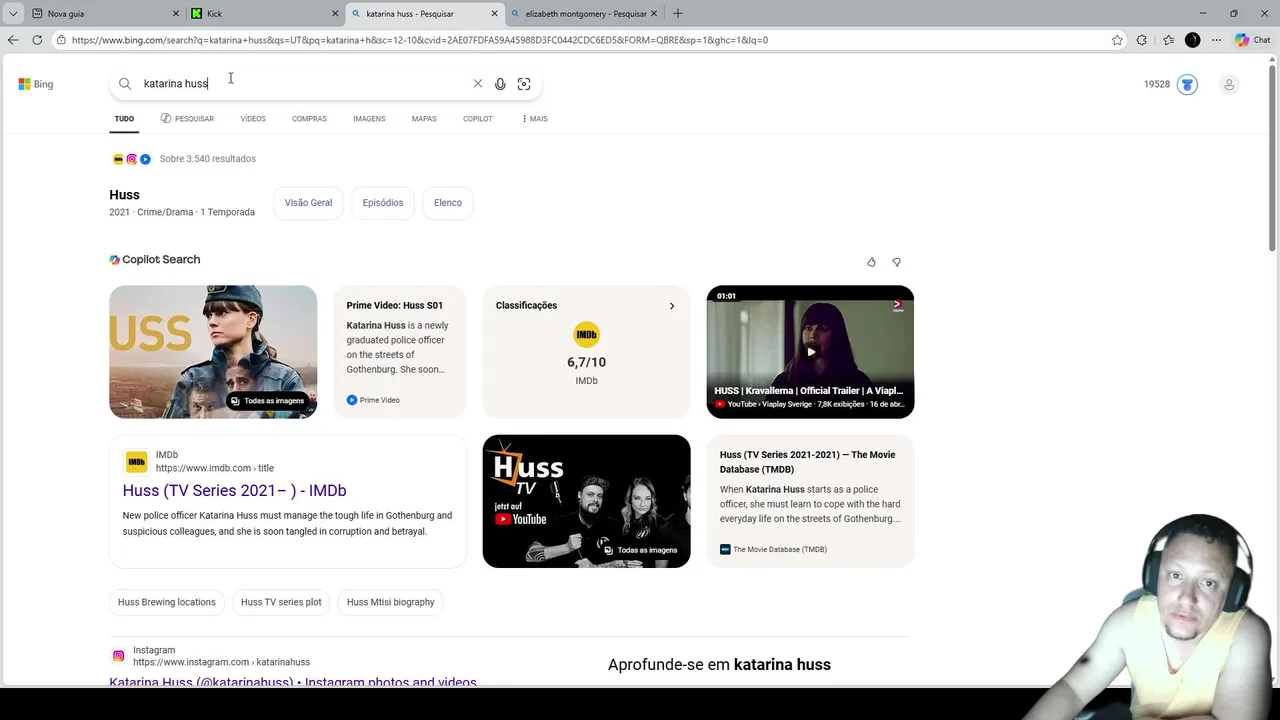
Task: Expand the MAIS menu
Action: tap(535, 119)
